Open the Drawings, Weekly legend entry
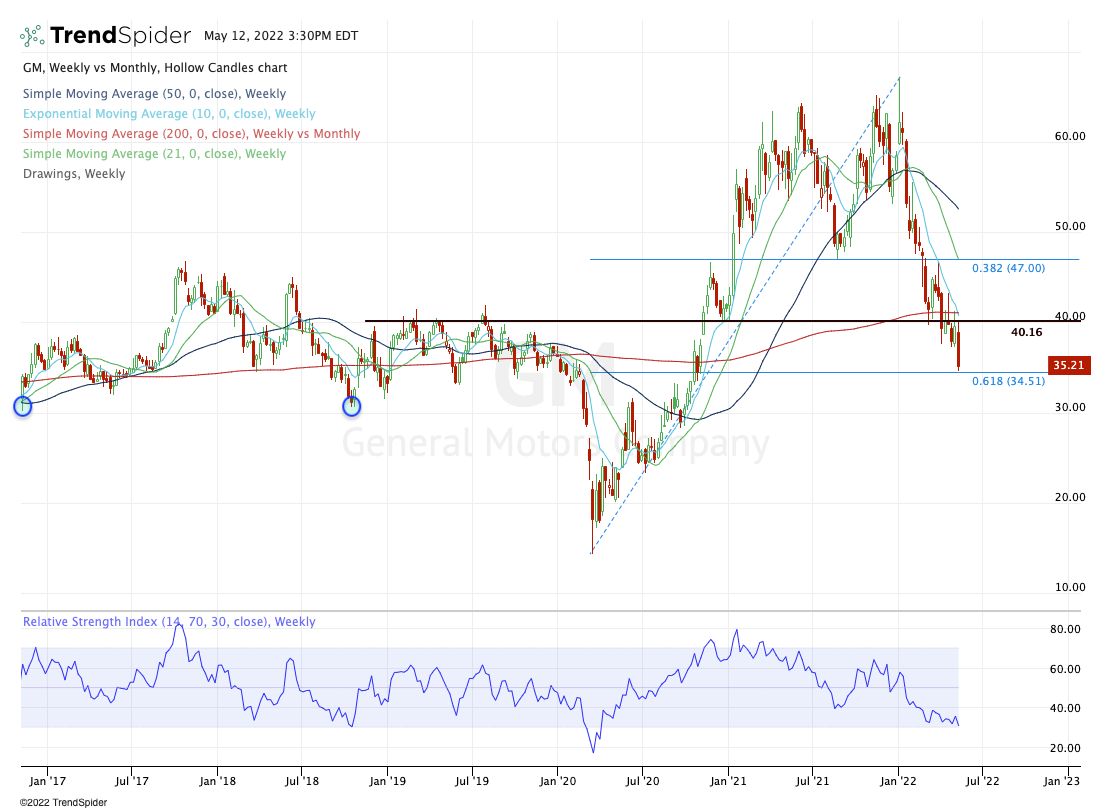Viewport: 1111px width, 812px height. [73, 174]
